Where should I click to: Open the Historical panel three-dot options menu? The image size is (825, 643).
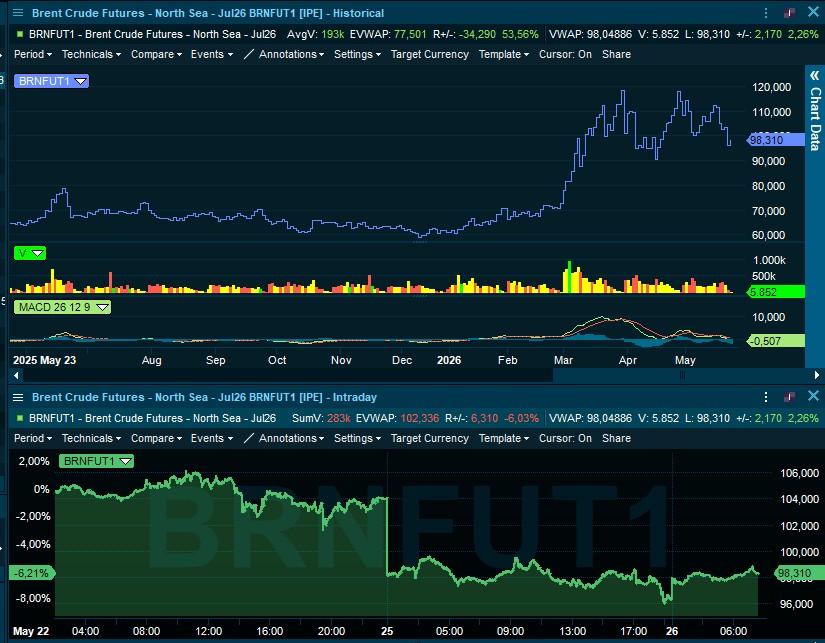click(x=766, y=13)
